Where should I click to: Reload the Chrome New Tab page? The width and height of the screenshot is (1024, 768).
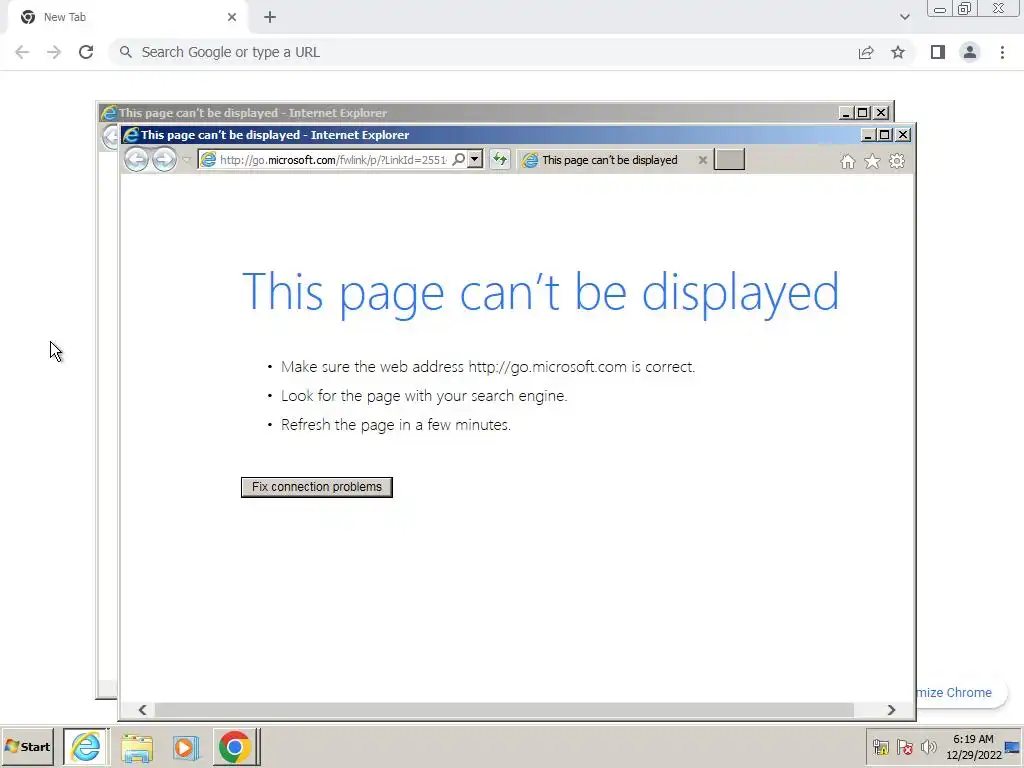tap(86, 52)
